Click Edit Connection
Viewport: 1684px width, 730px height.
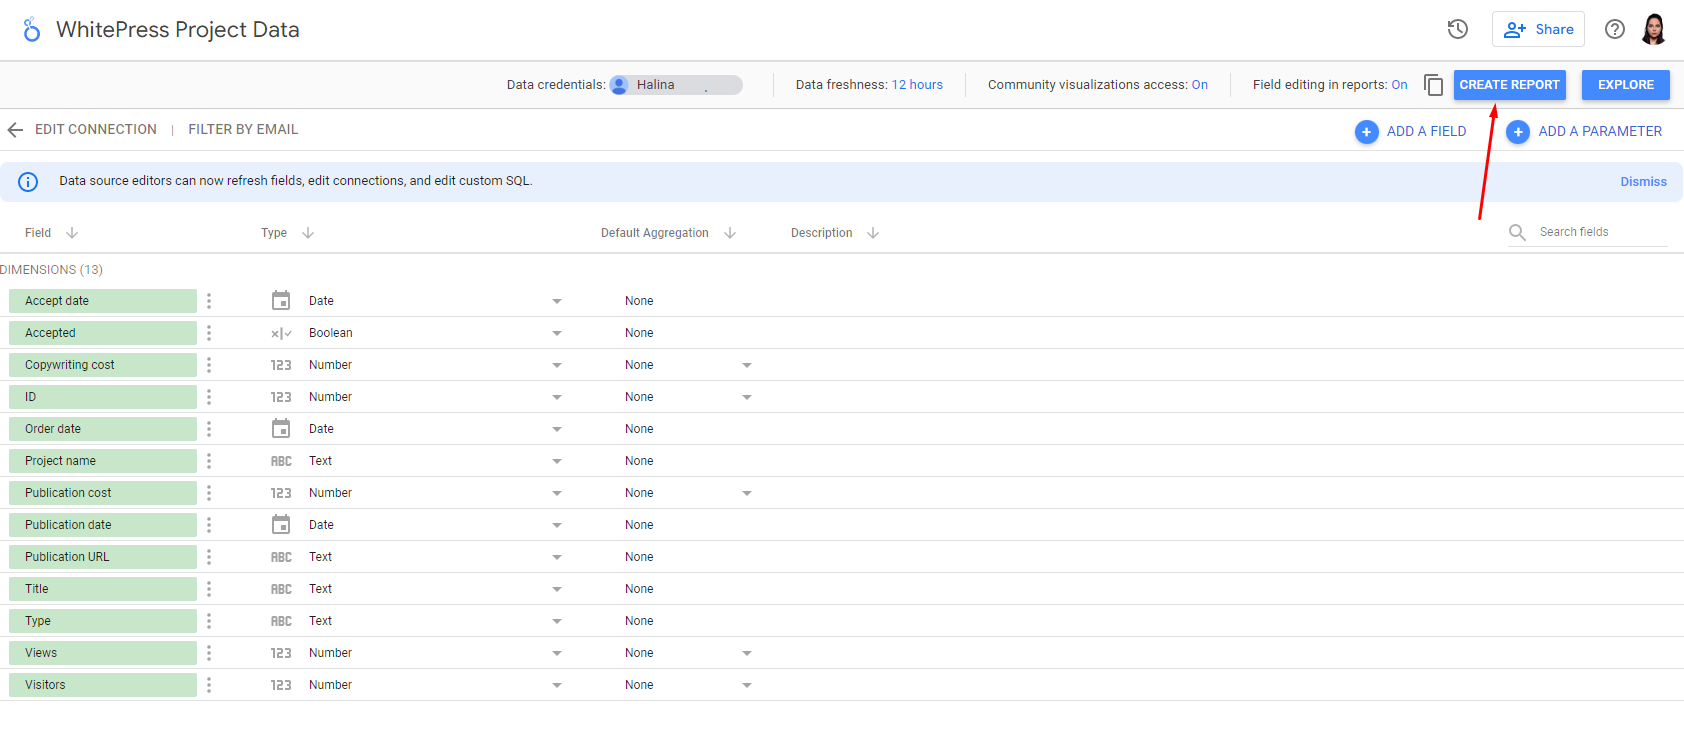pos(96,130)
